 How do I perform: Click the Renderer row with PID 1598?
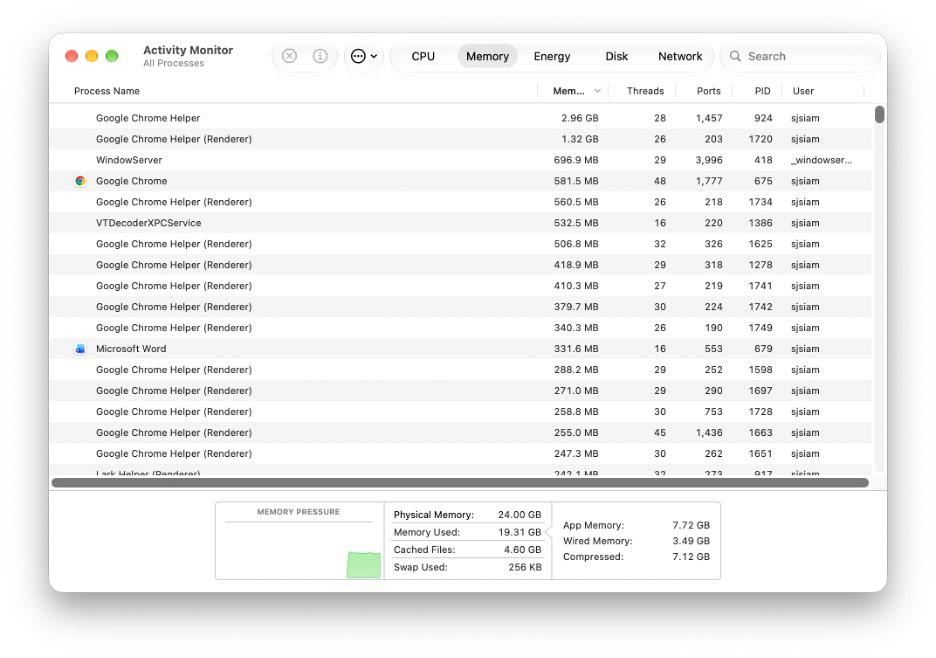pyautogui.click(x=460, y=370)
